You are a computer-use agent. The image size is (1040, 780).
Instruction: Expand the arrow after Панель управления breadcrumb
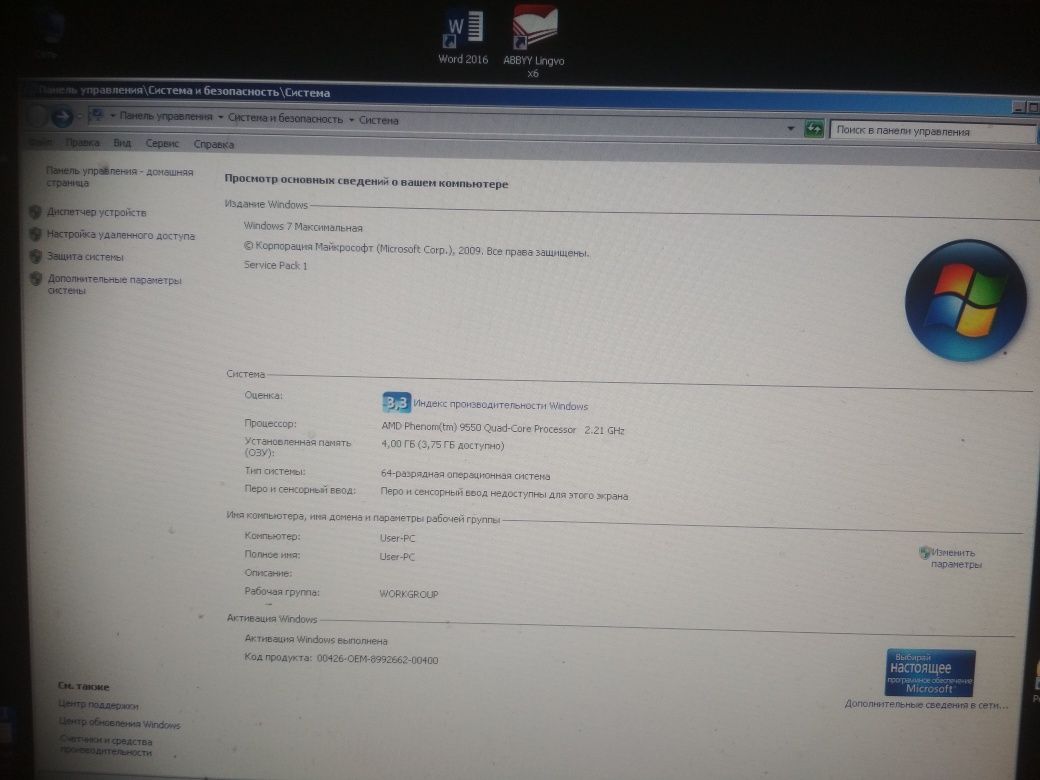coord(220,117)
